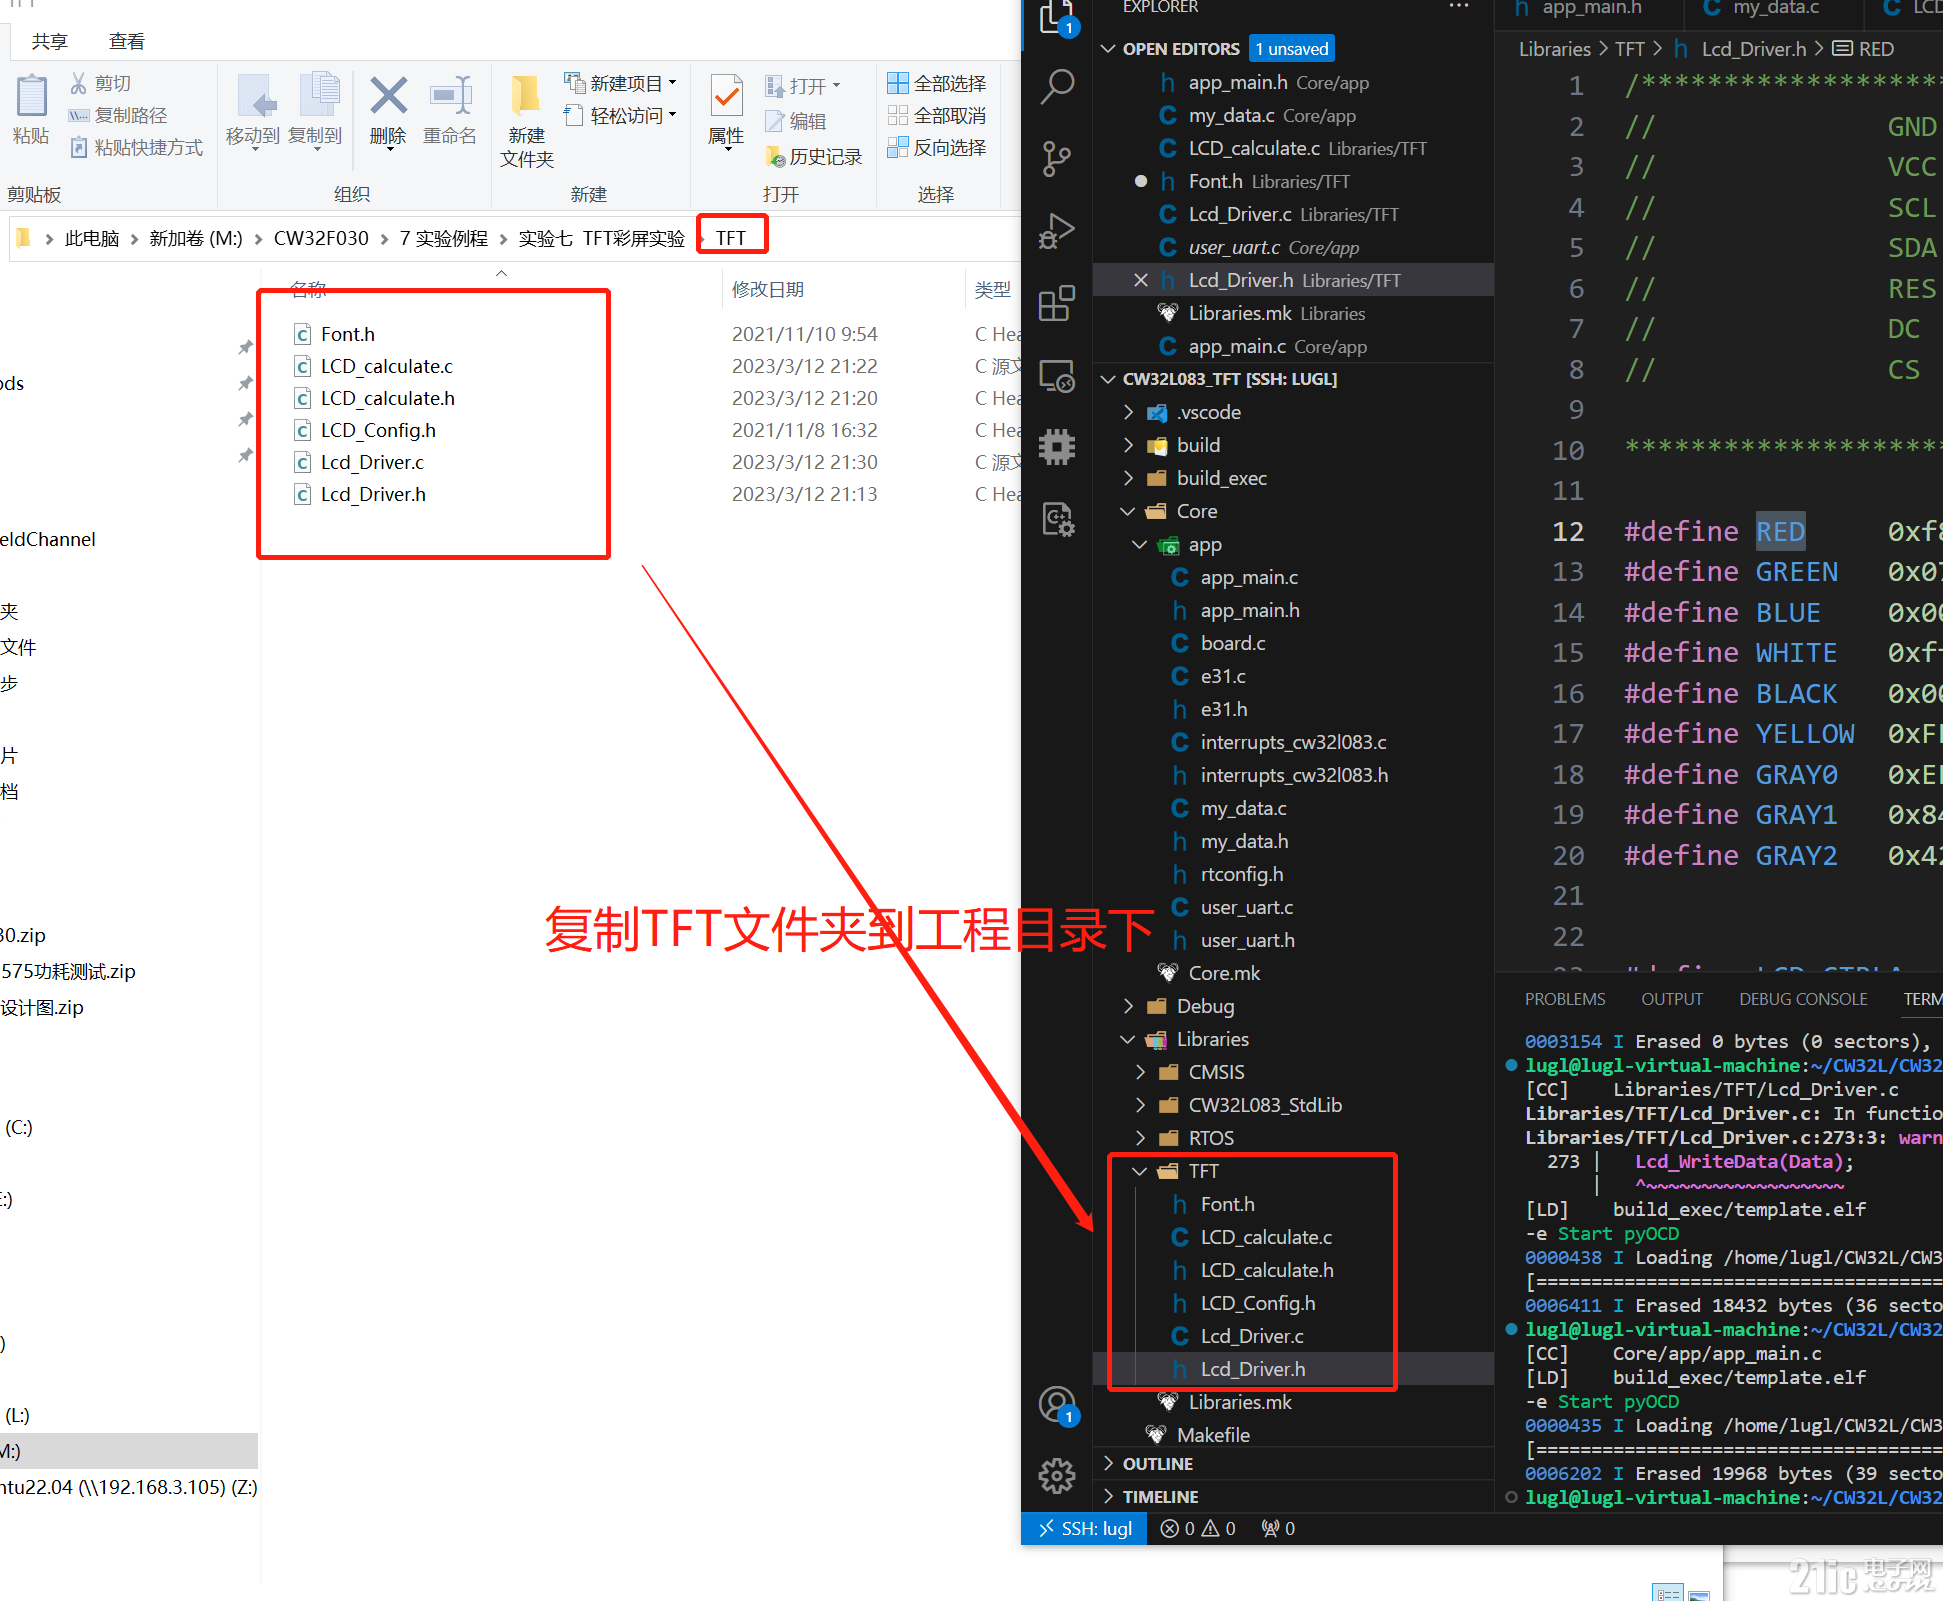Click Libraries breadcrumb in editor path
Image resolution: width=1943 pixels, height=1601 pixels.
point(1555,49)
